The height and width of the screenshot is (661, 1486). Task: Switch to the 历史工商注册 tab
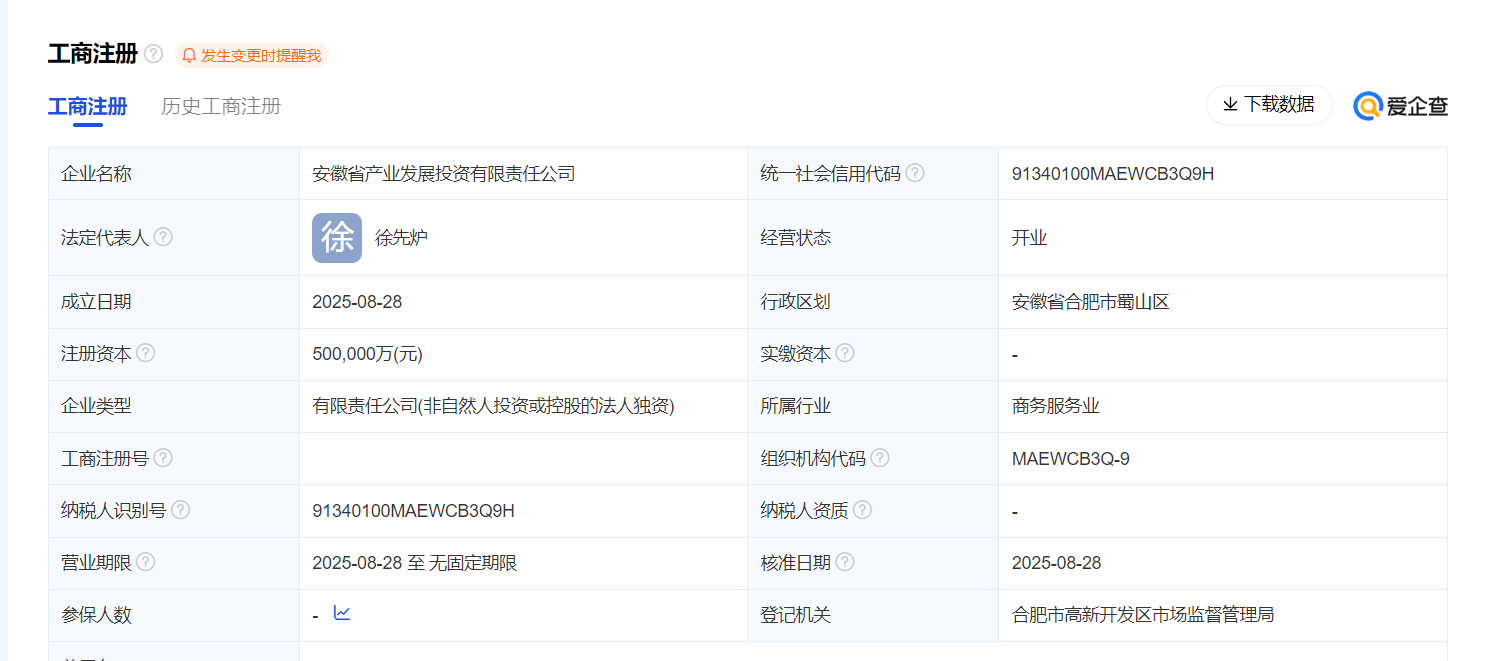pos(221,107)
